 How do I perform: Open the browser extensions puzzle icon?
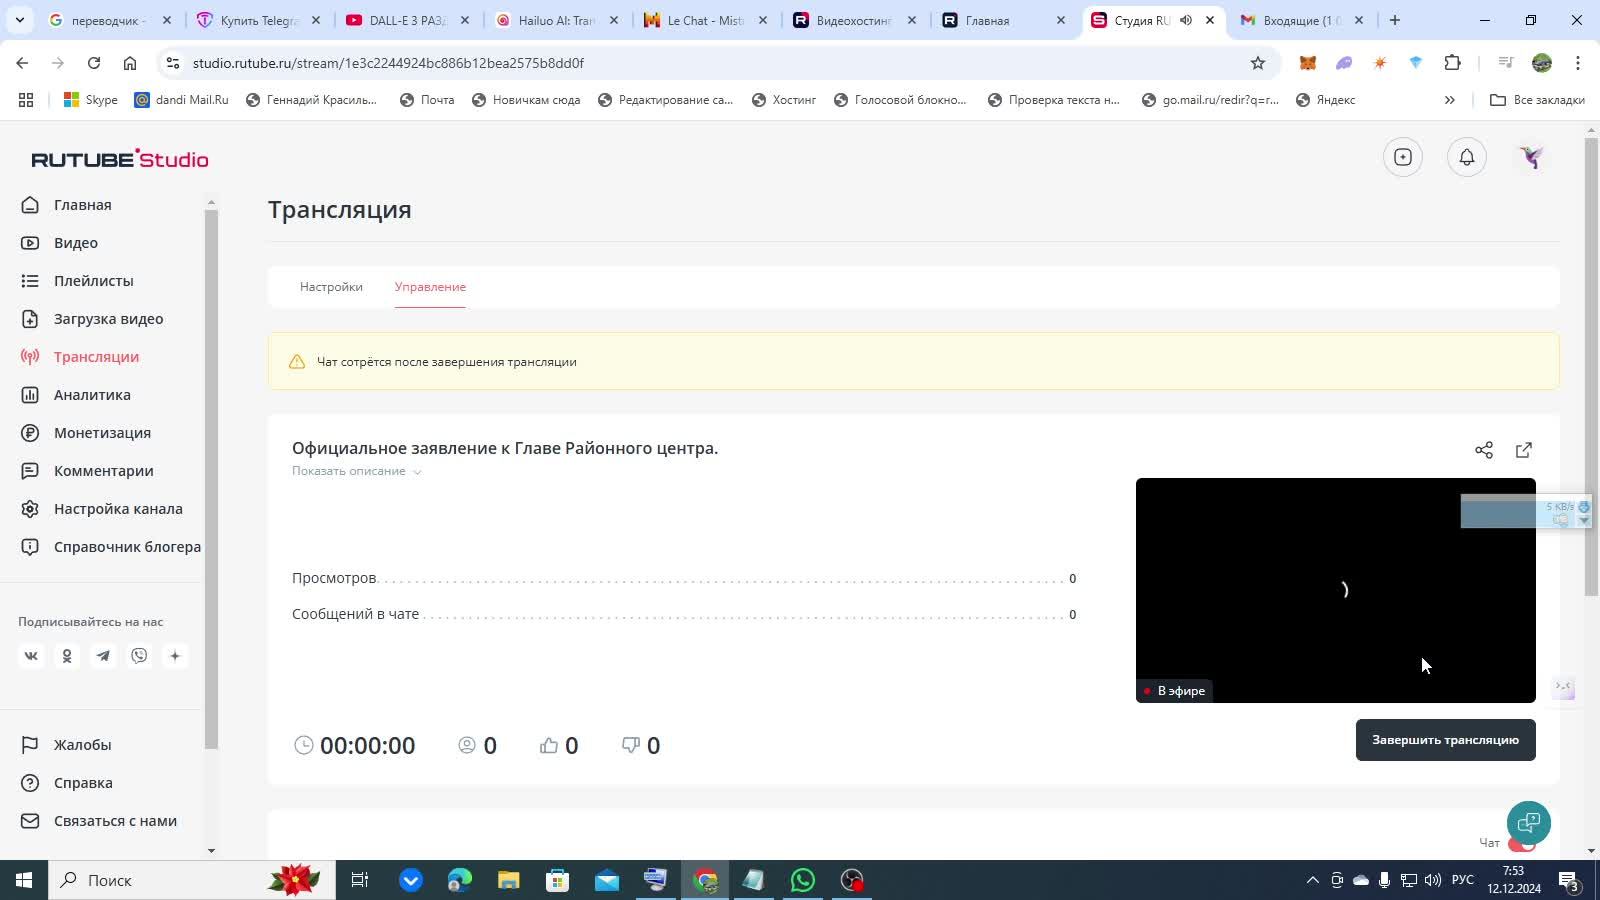pyautogui.click(x=1453, y=63)
